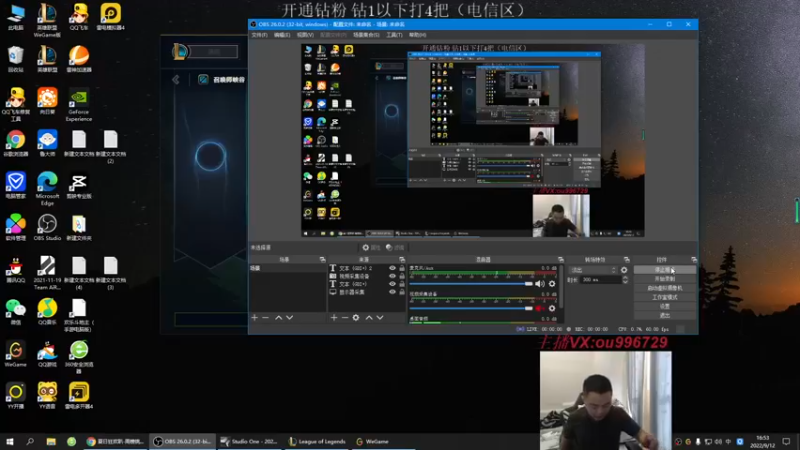This screenshot has width=800, height=450.
Task: Open the Recycle Bin desktop icon
Action: (15, 59)
